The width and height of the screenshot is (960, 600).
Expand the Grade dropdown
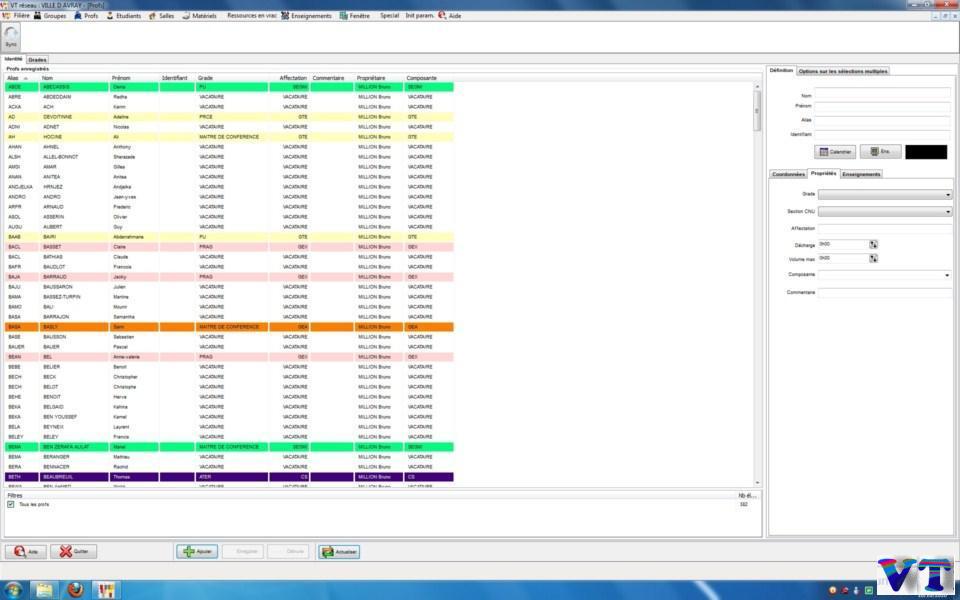pos(947,195)
